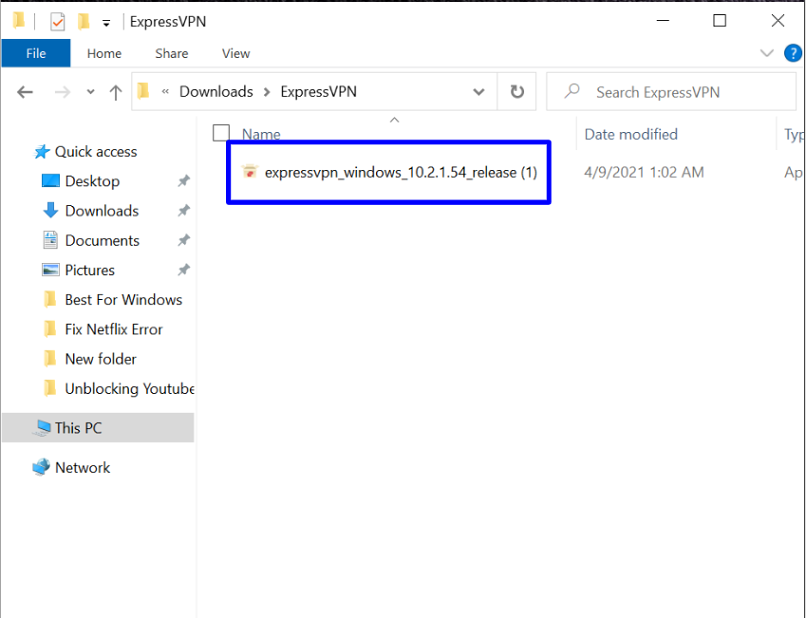Click the search magnifier icon
Image resolution: width=806 pixels, height=618 pixels.
click(572, 91)
